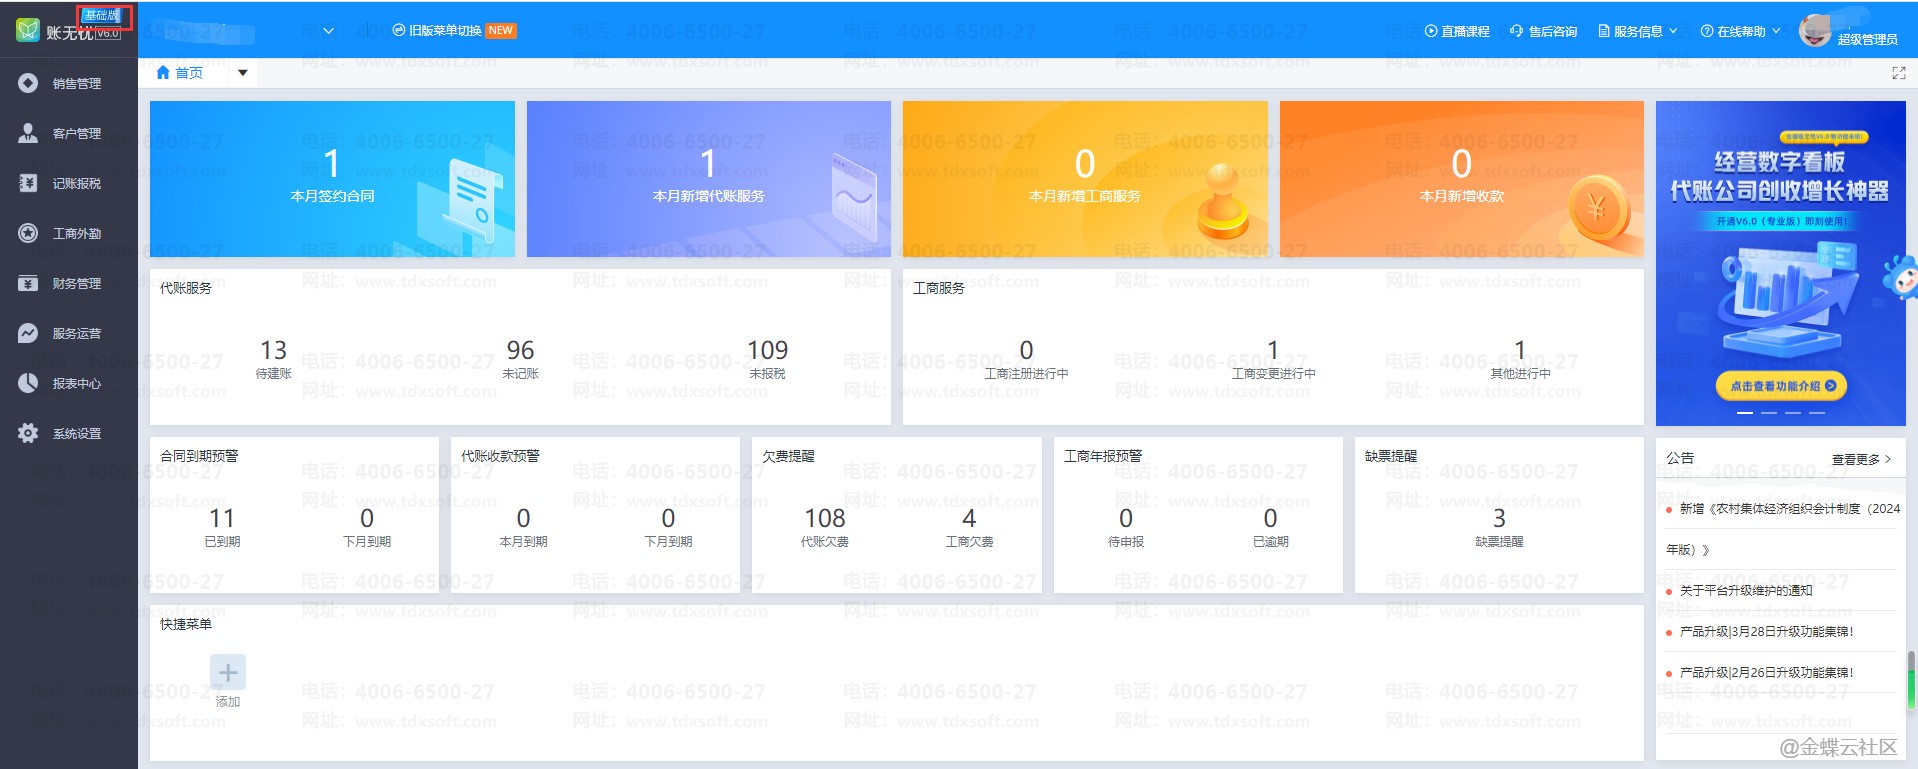Toggle fullscreen with the expand icon

(1898, 73)
